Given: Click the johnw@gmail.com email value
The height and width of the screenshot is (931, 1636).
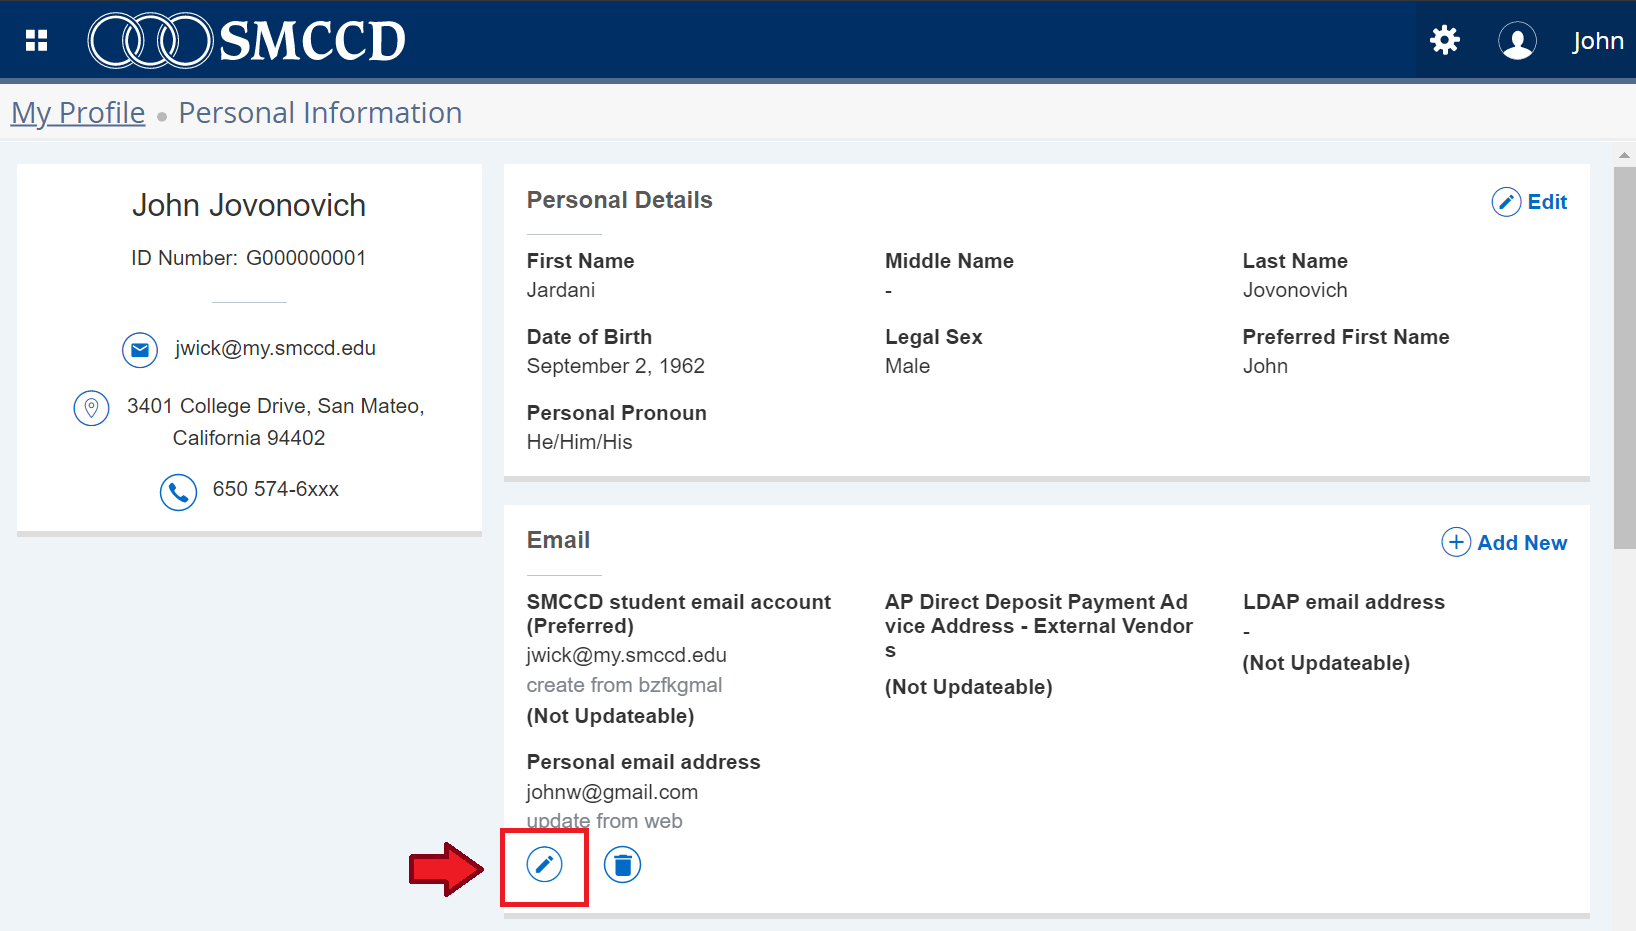Looking at the screenshot, I should click(612, 792).
